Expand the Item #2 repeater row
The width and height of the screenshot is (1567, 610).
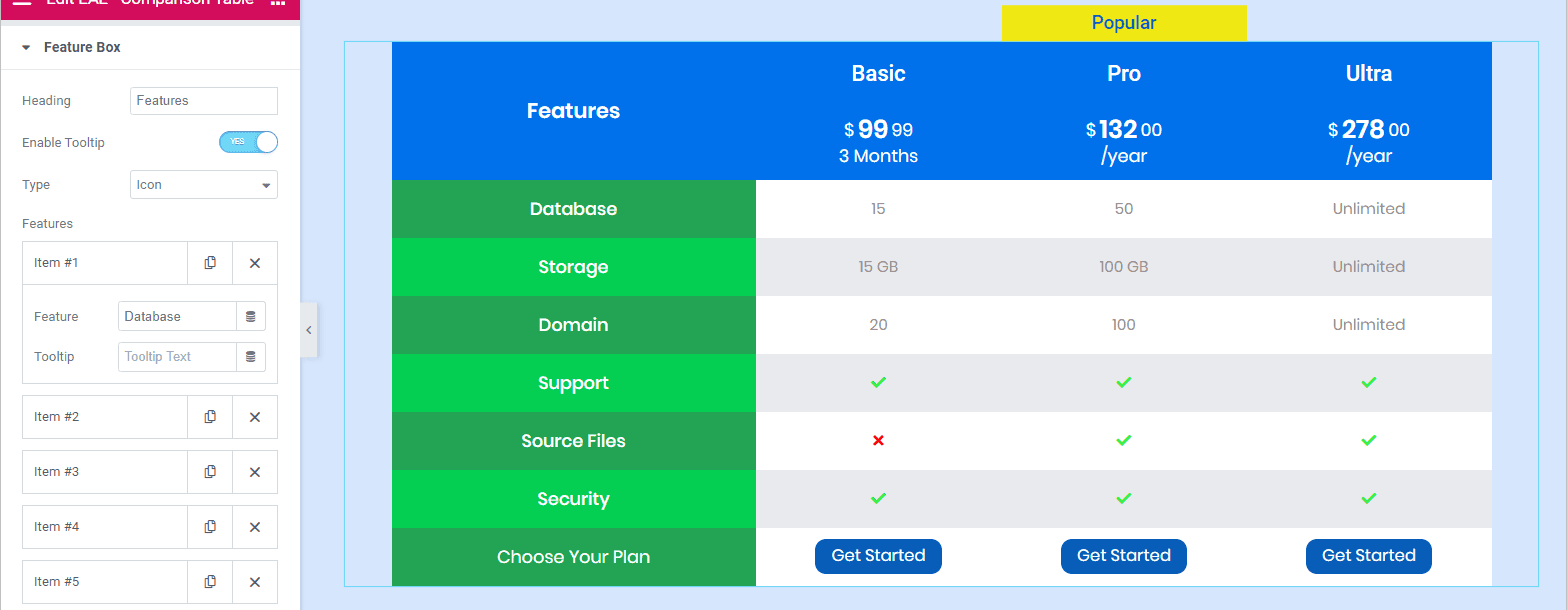point(105,417)
